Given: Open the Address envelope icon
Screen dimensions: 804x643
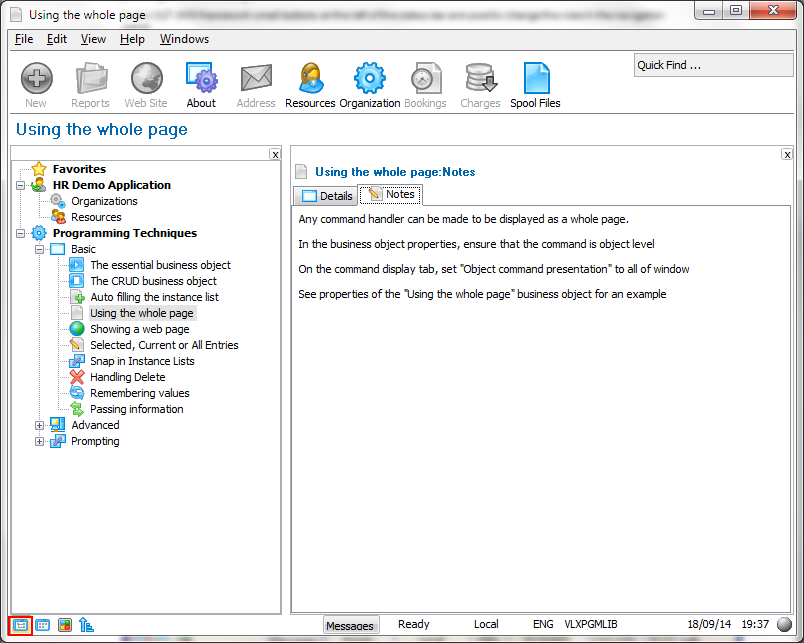Looking at the screenshot, I should click(256, 79).
